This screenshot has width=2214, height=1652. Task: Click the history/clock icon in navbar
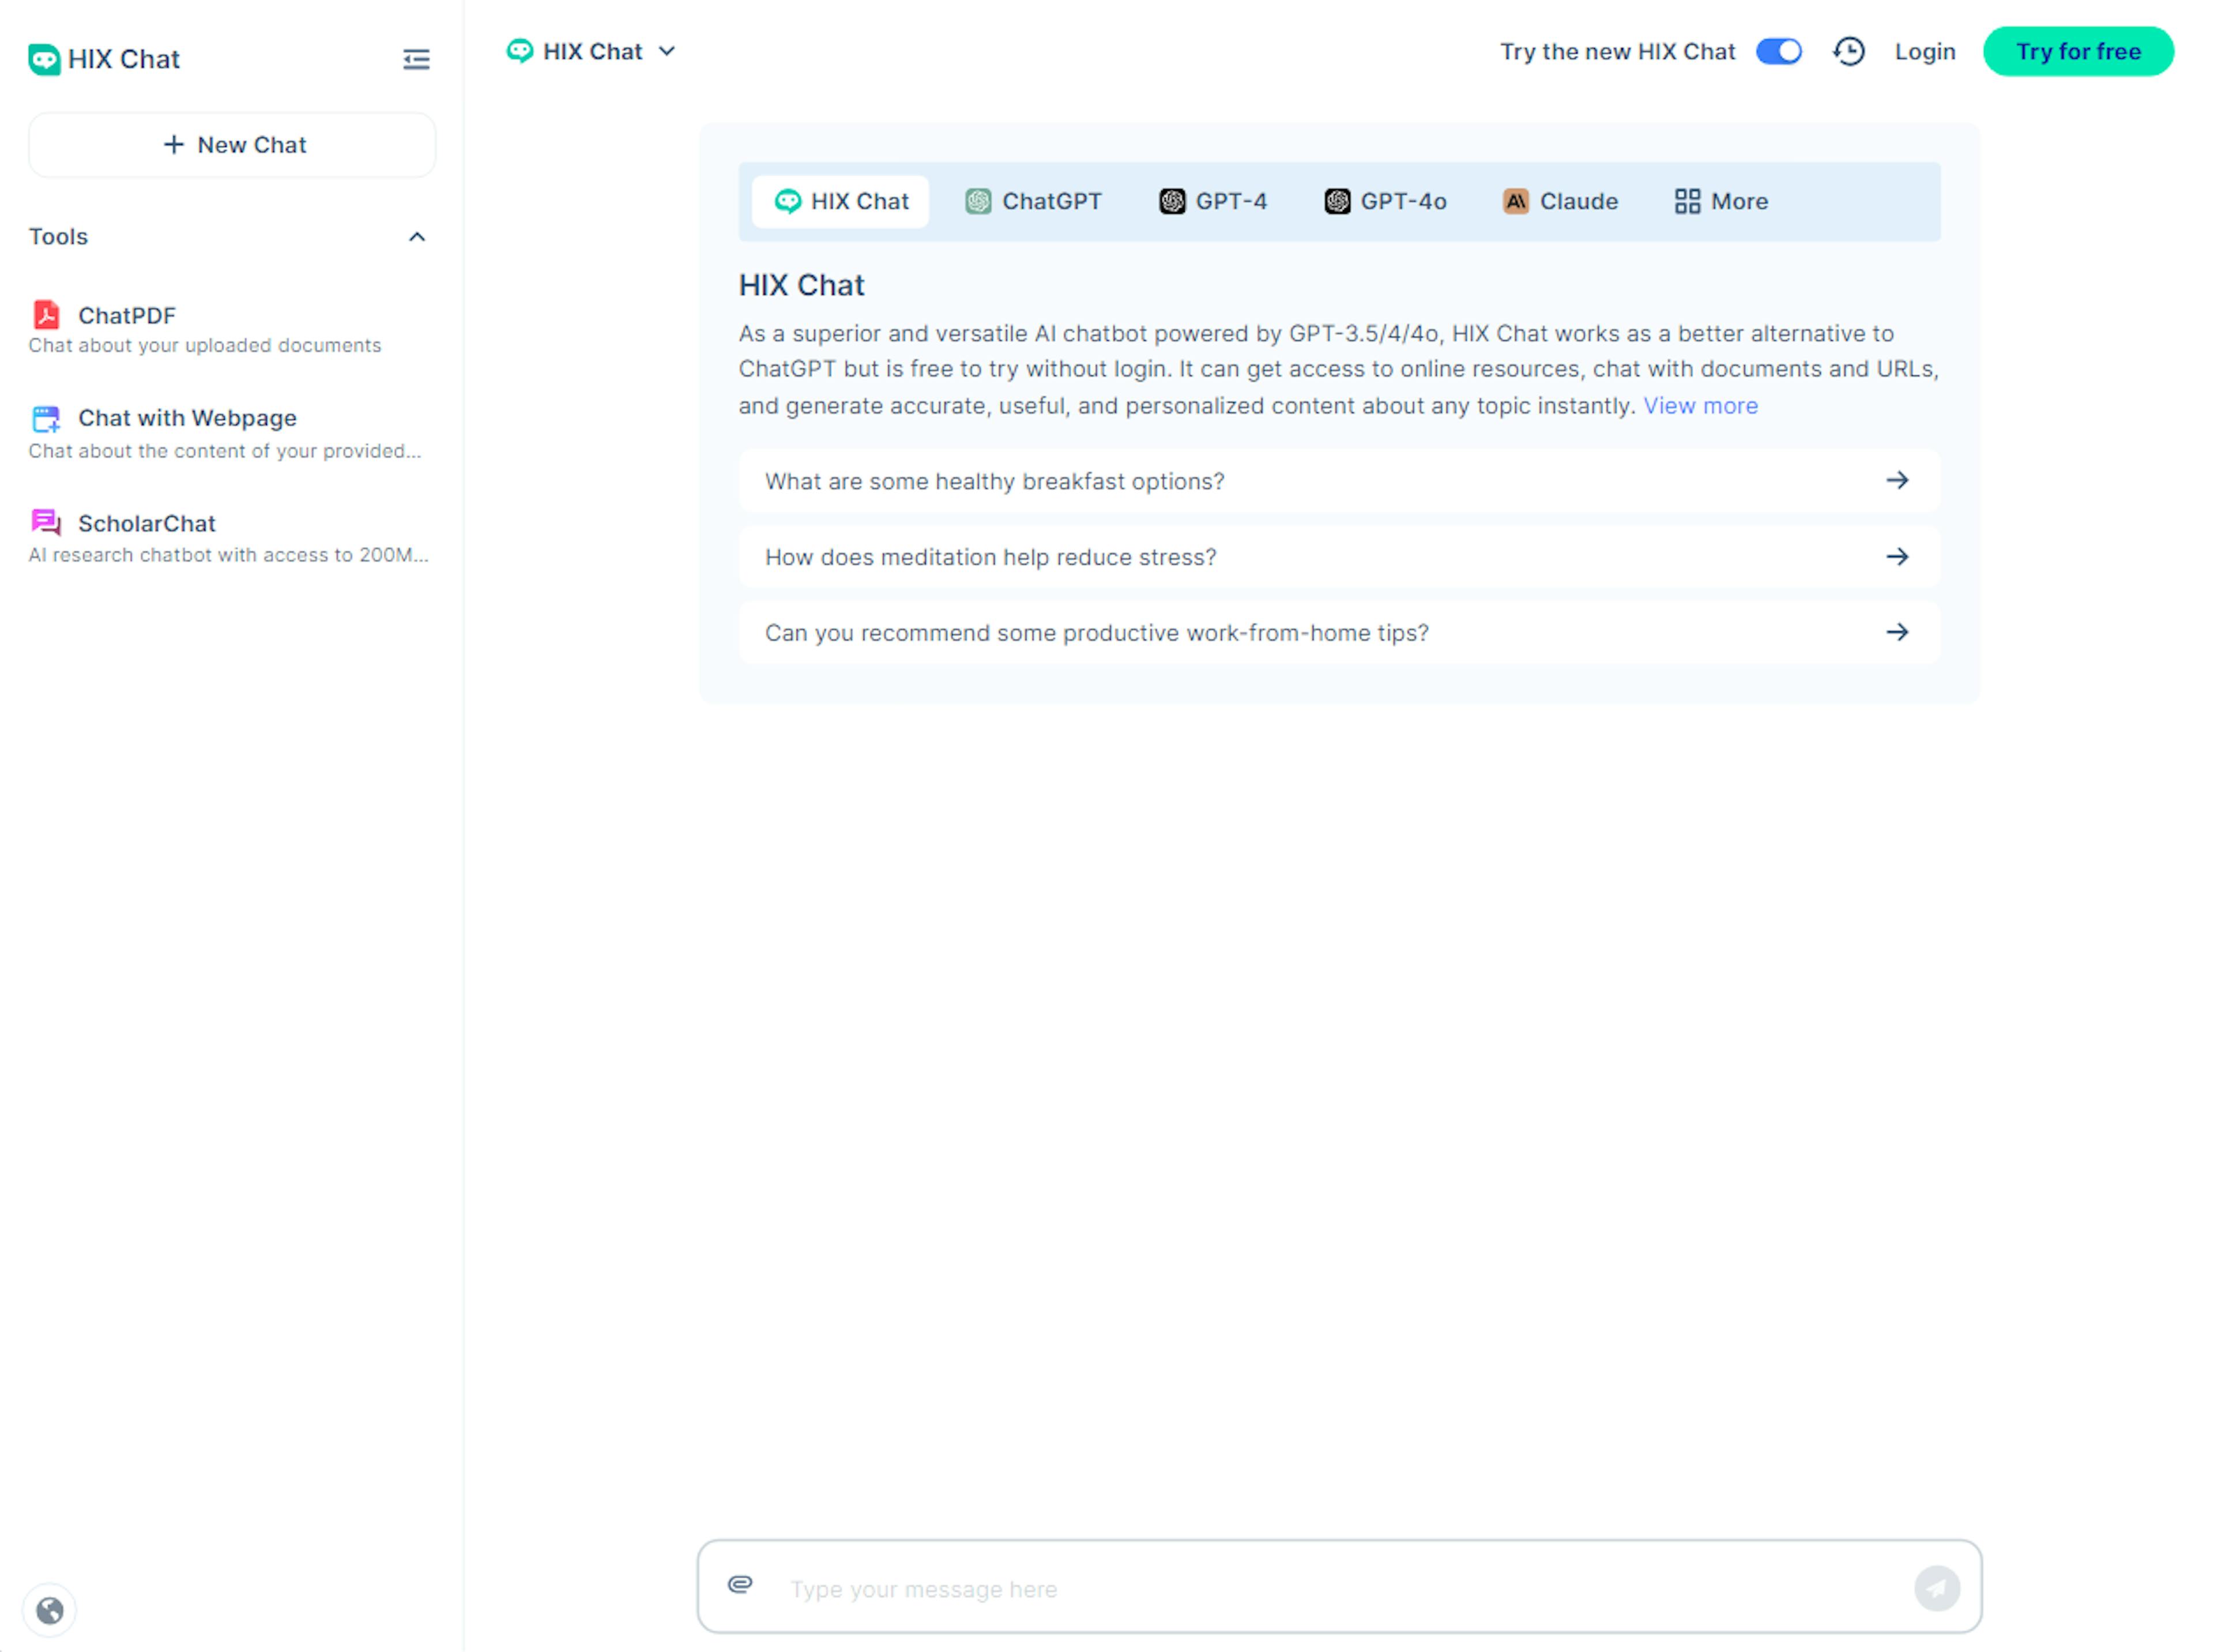tap(1848, 50)
